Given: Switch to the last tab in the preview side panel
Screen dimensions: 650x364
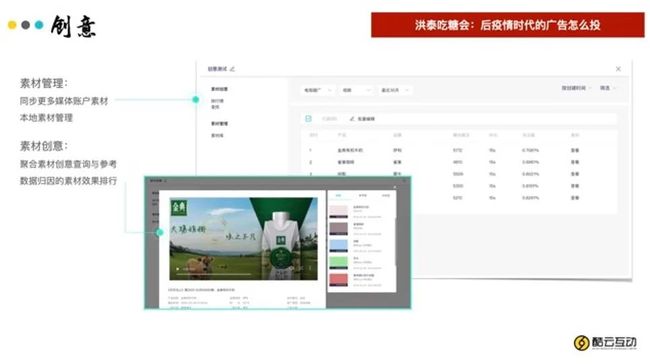Looking at the screenshot, I should (386, 195).
